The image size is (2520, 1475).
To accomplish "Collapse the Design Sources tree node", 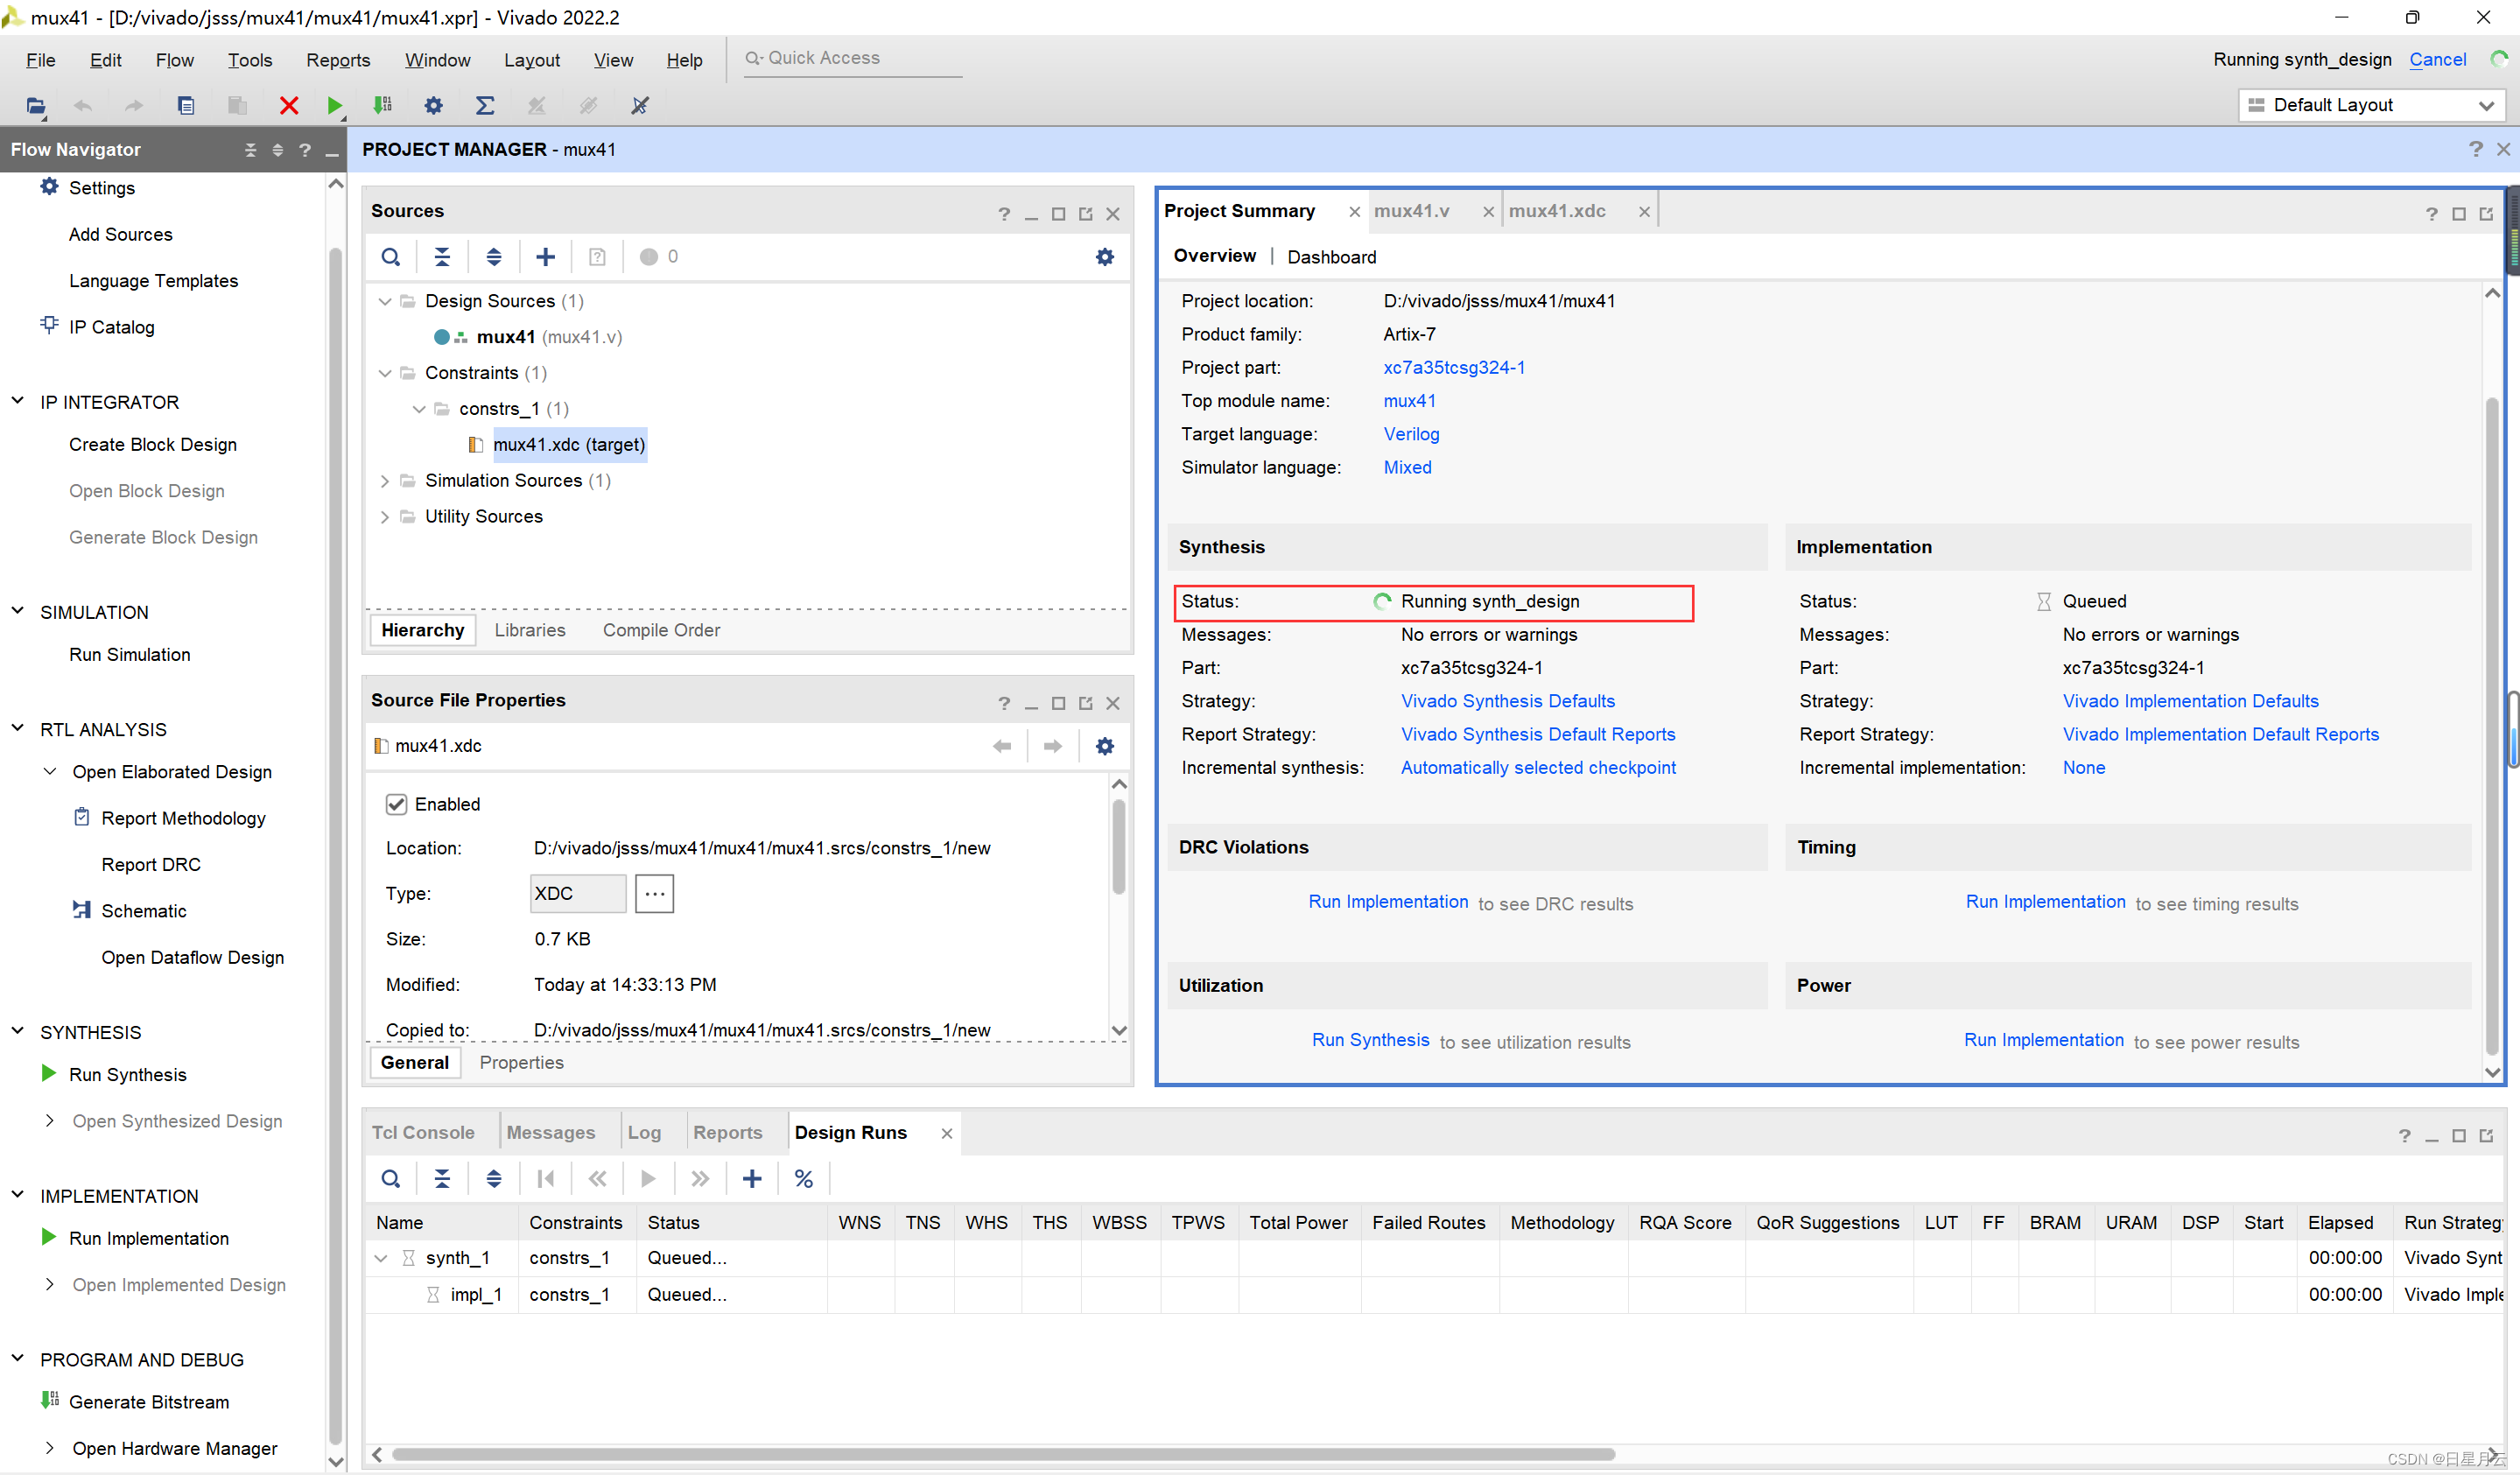I will click(385, 301).
